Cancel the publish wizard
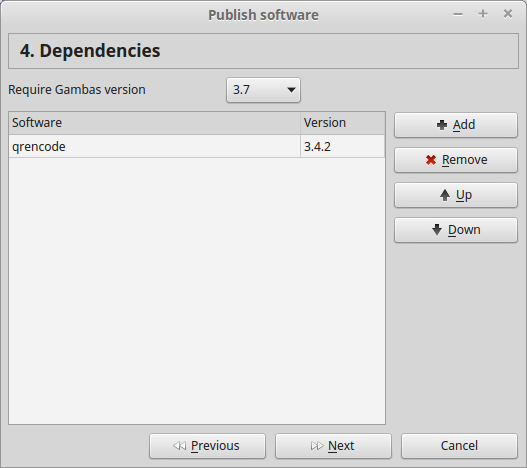This screenshot has width=527, height=468. click(459, 446)
